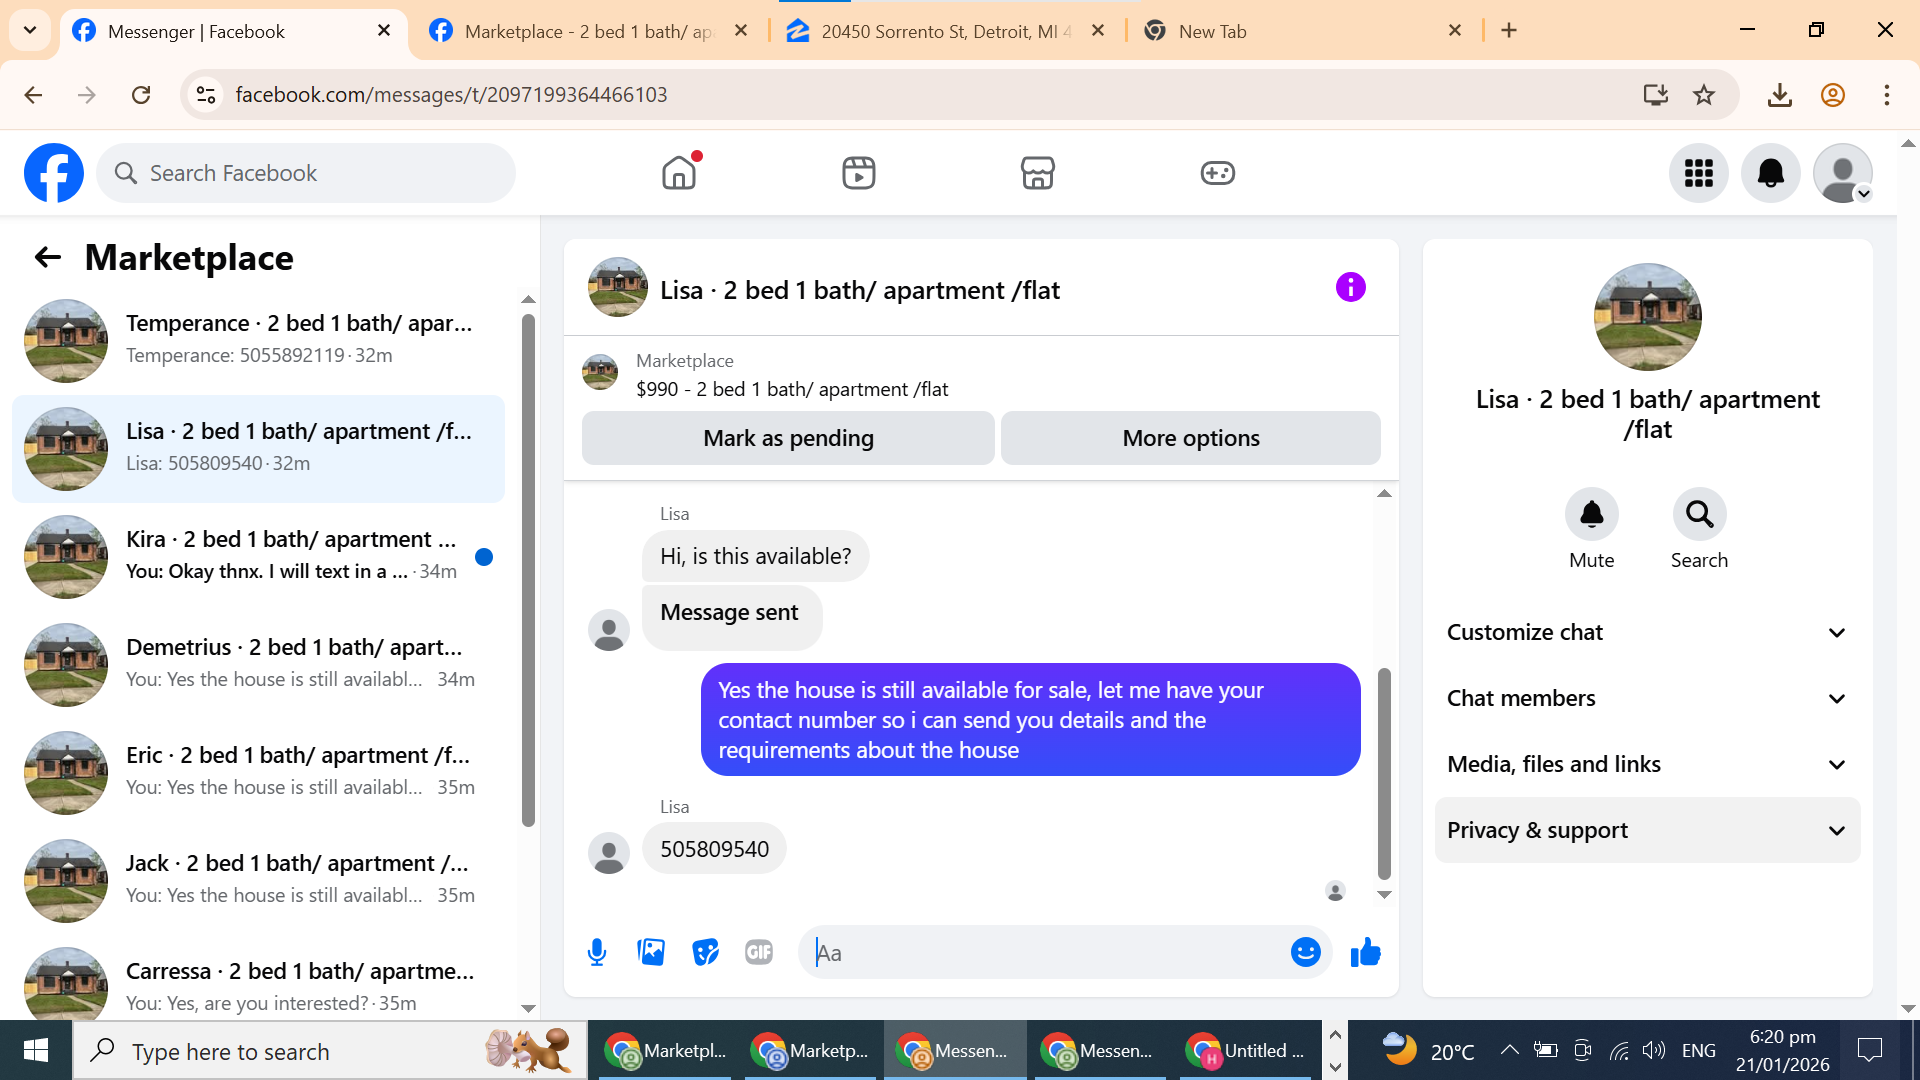The height and width of the screenshot is (1080, 1920).
Task: Switch to the 20450 Sorrento St tab
Action: click(x=945, y=31)
